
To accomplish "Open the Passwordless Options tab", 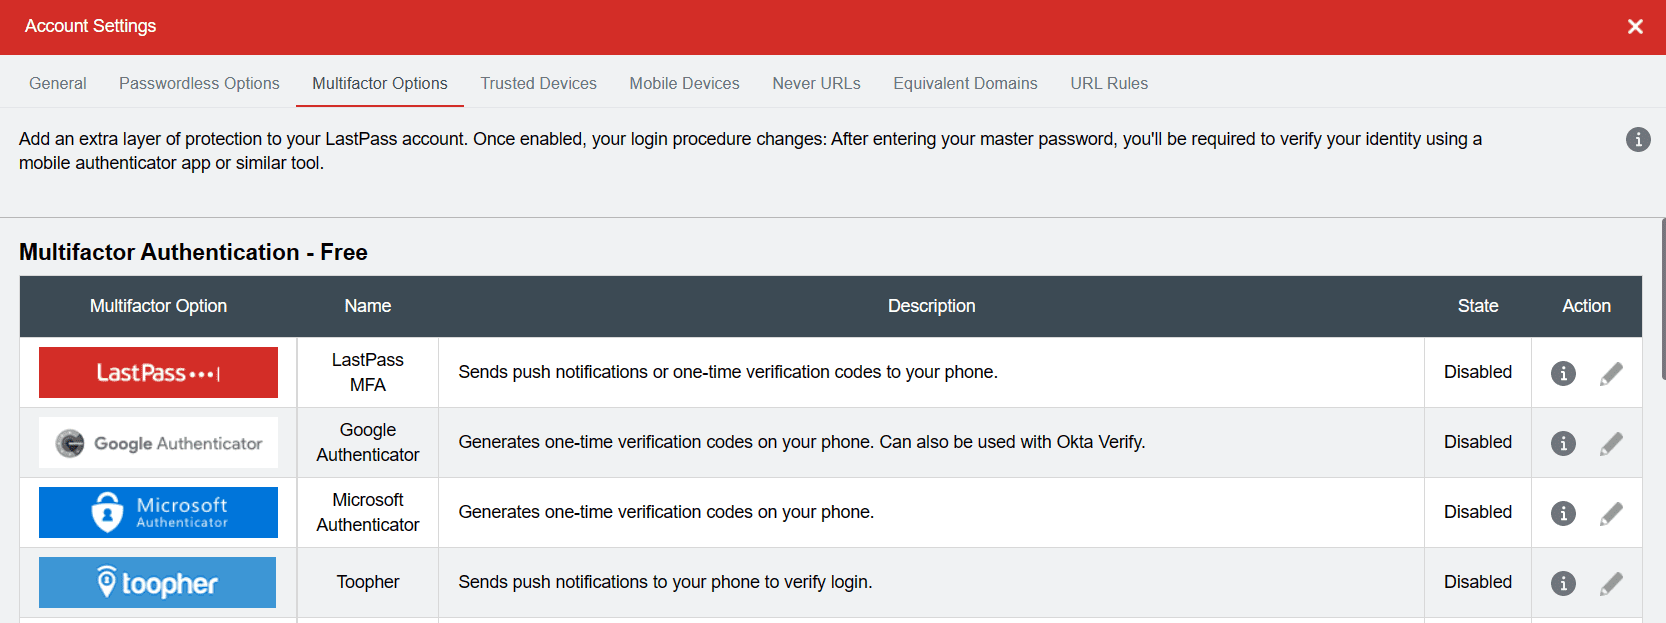I will coord(199,83).
